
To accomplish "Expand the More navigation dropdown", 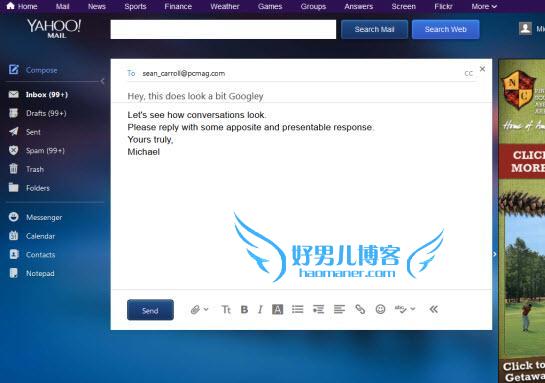I will click(484, 7).
